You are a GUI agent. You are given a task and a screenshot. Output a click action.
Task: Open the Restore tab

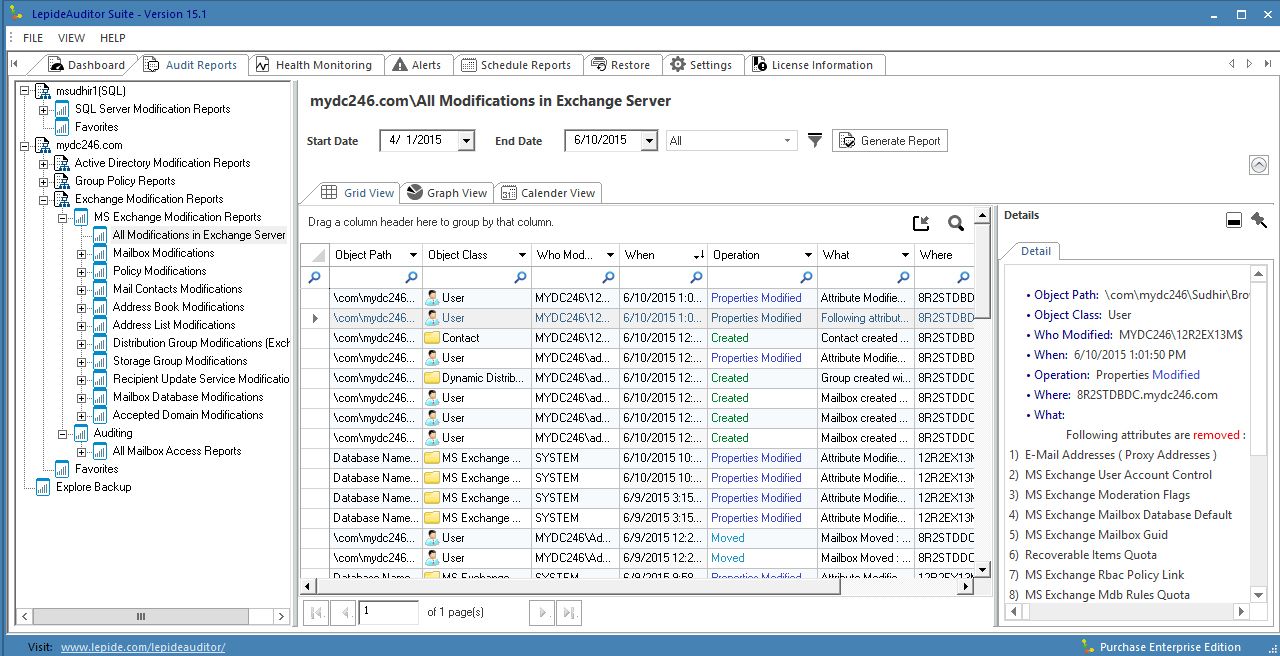tap(621, 65)
